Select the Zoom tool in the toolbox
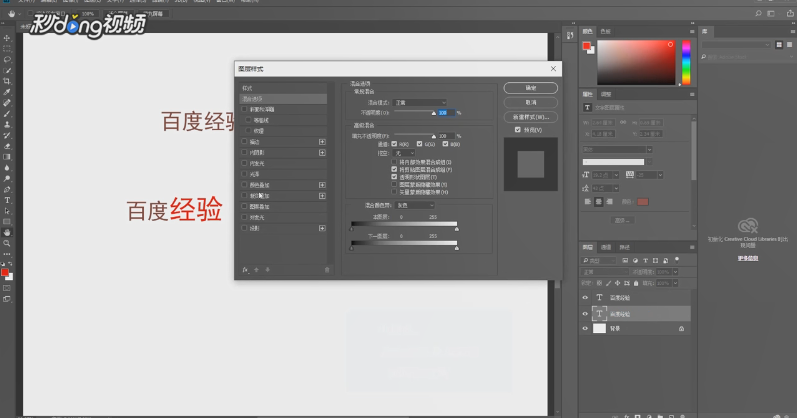The width and height of the screenshot is (797, 418). pyautogui.click(x=7, y=243)
